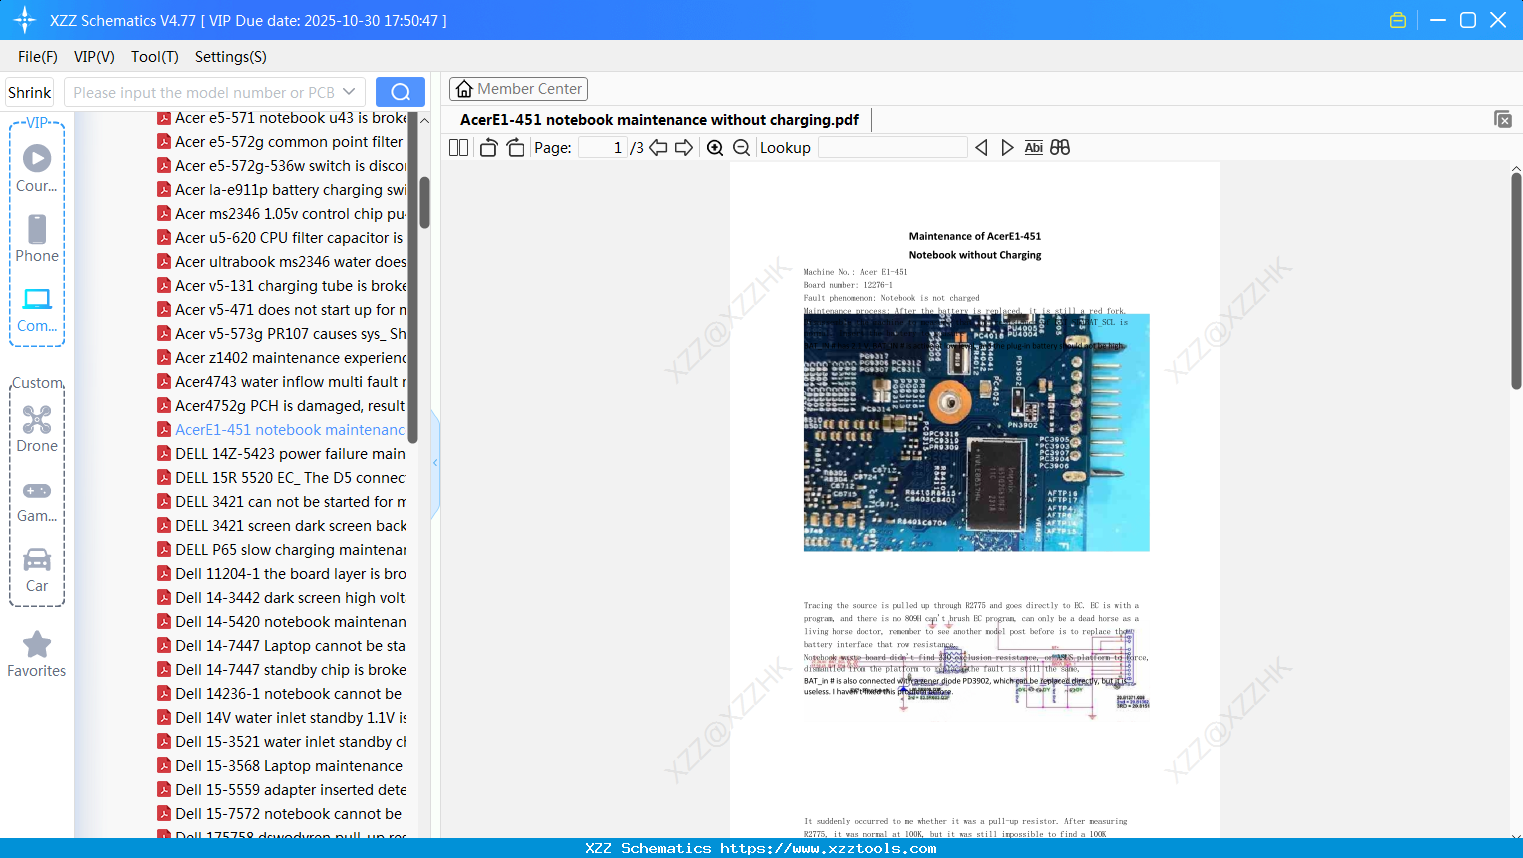The width and height of the screenshot is (1523, 858).
Task: Open Acer v5-573g PR107 file
Action: click(x=281, y=334)
